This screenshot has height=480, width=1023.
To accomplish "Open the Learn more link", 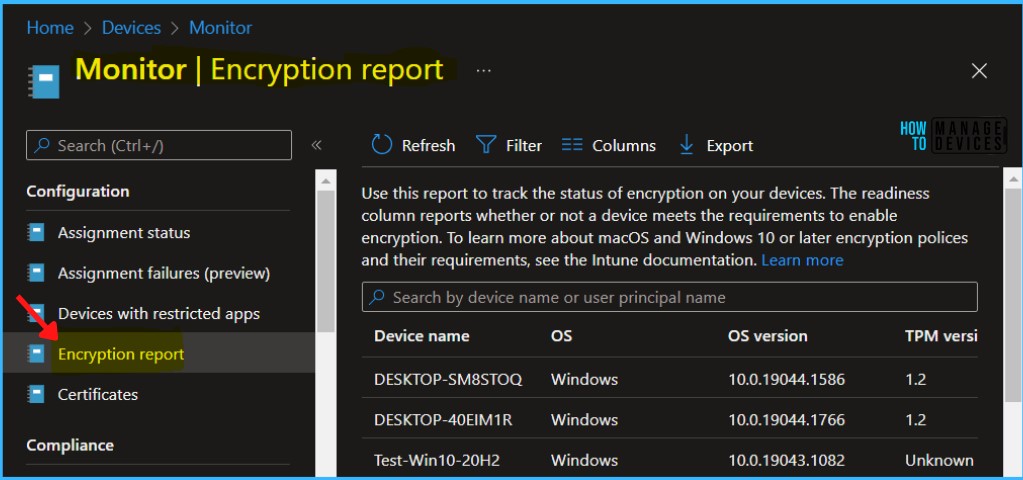I will (x=802, y=260).
